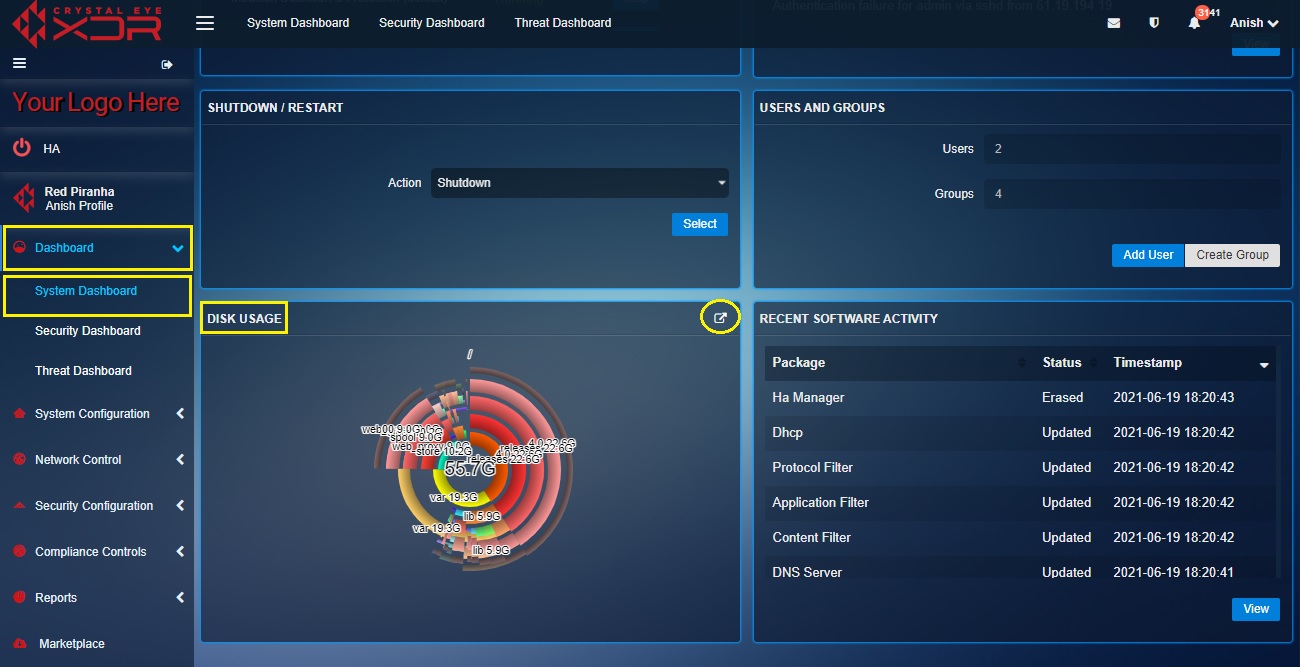Screen dimensions: 1300x667
Task: Click the shield icon in the header
Action: (1154, 23)
